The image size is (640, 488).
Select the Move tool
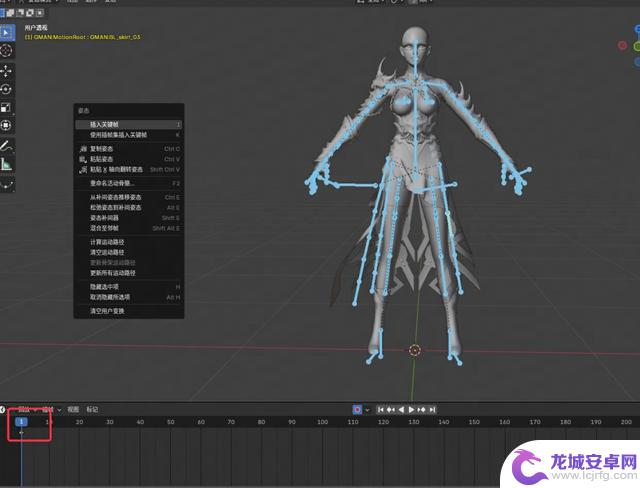pos(6,71)
